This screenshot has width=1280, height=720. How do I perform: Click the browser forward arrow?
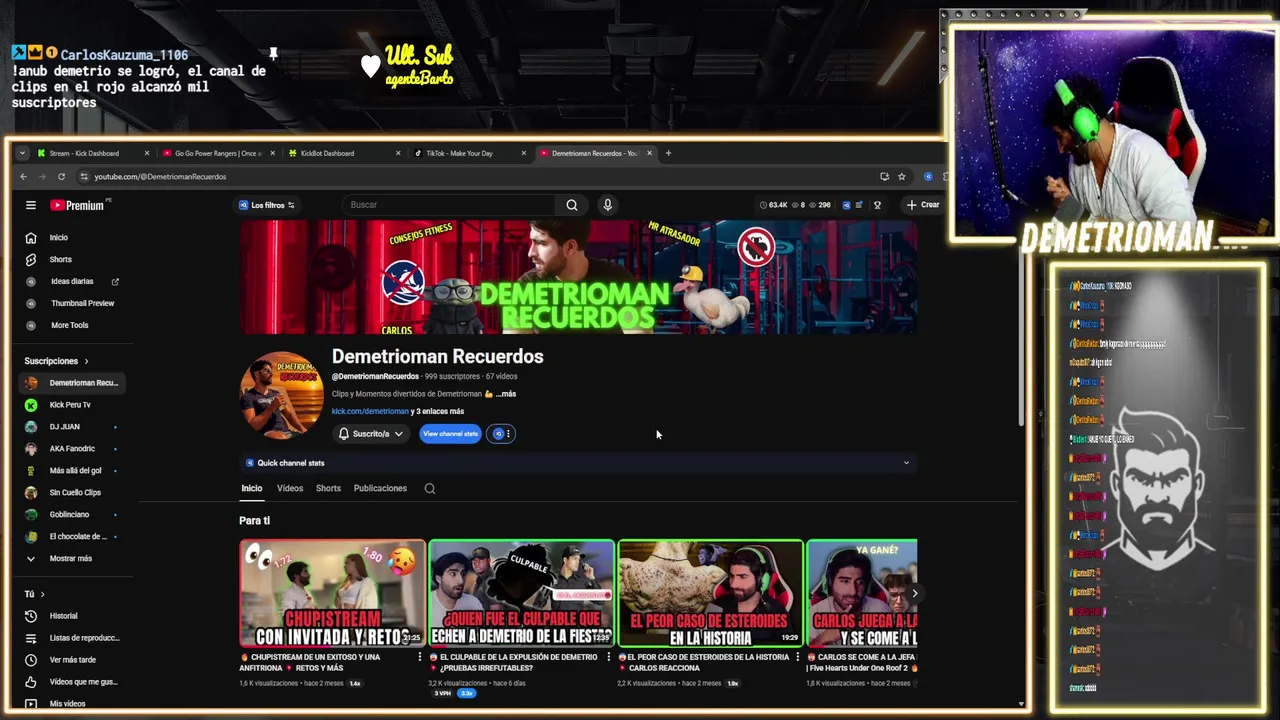pyautogui.click(x=42, y=177)
